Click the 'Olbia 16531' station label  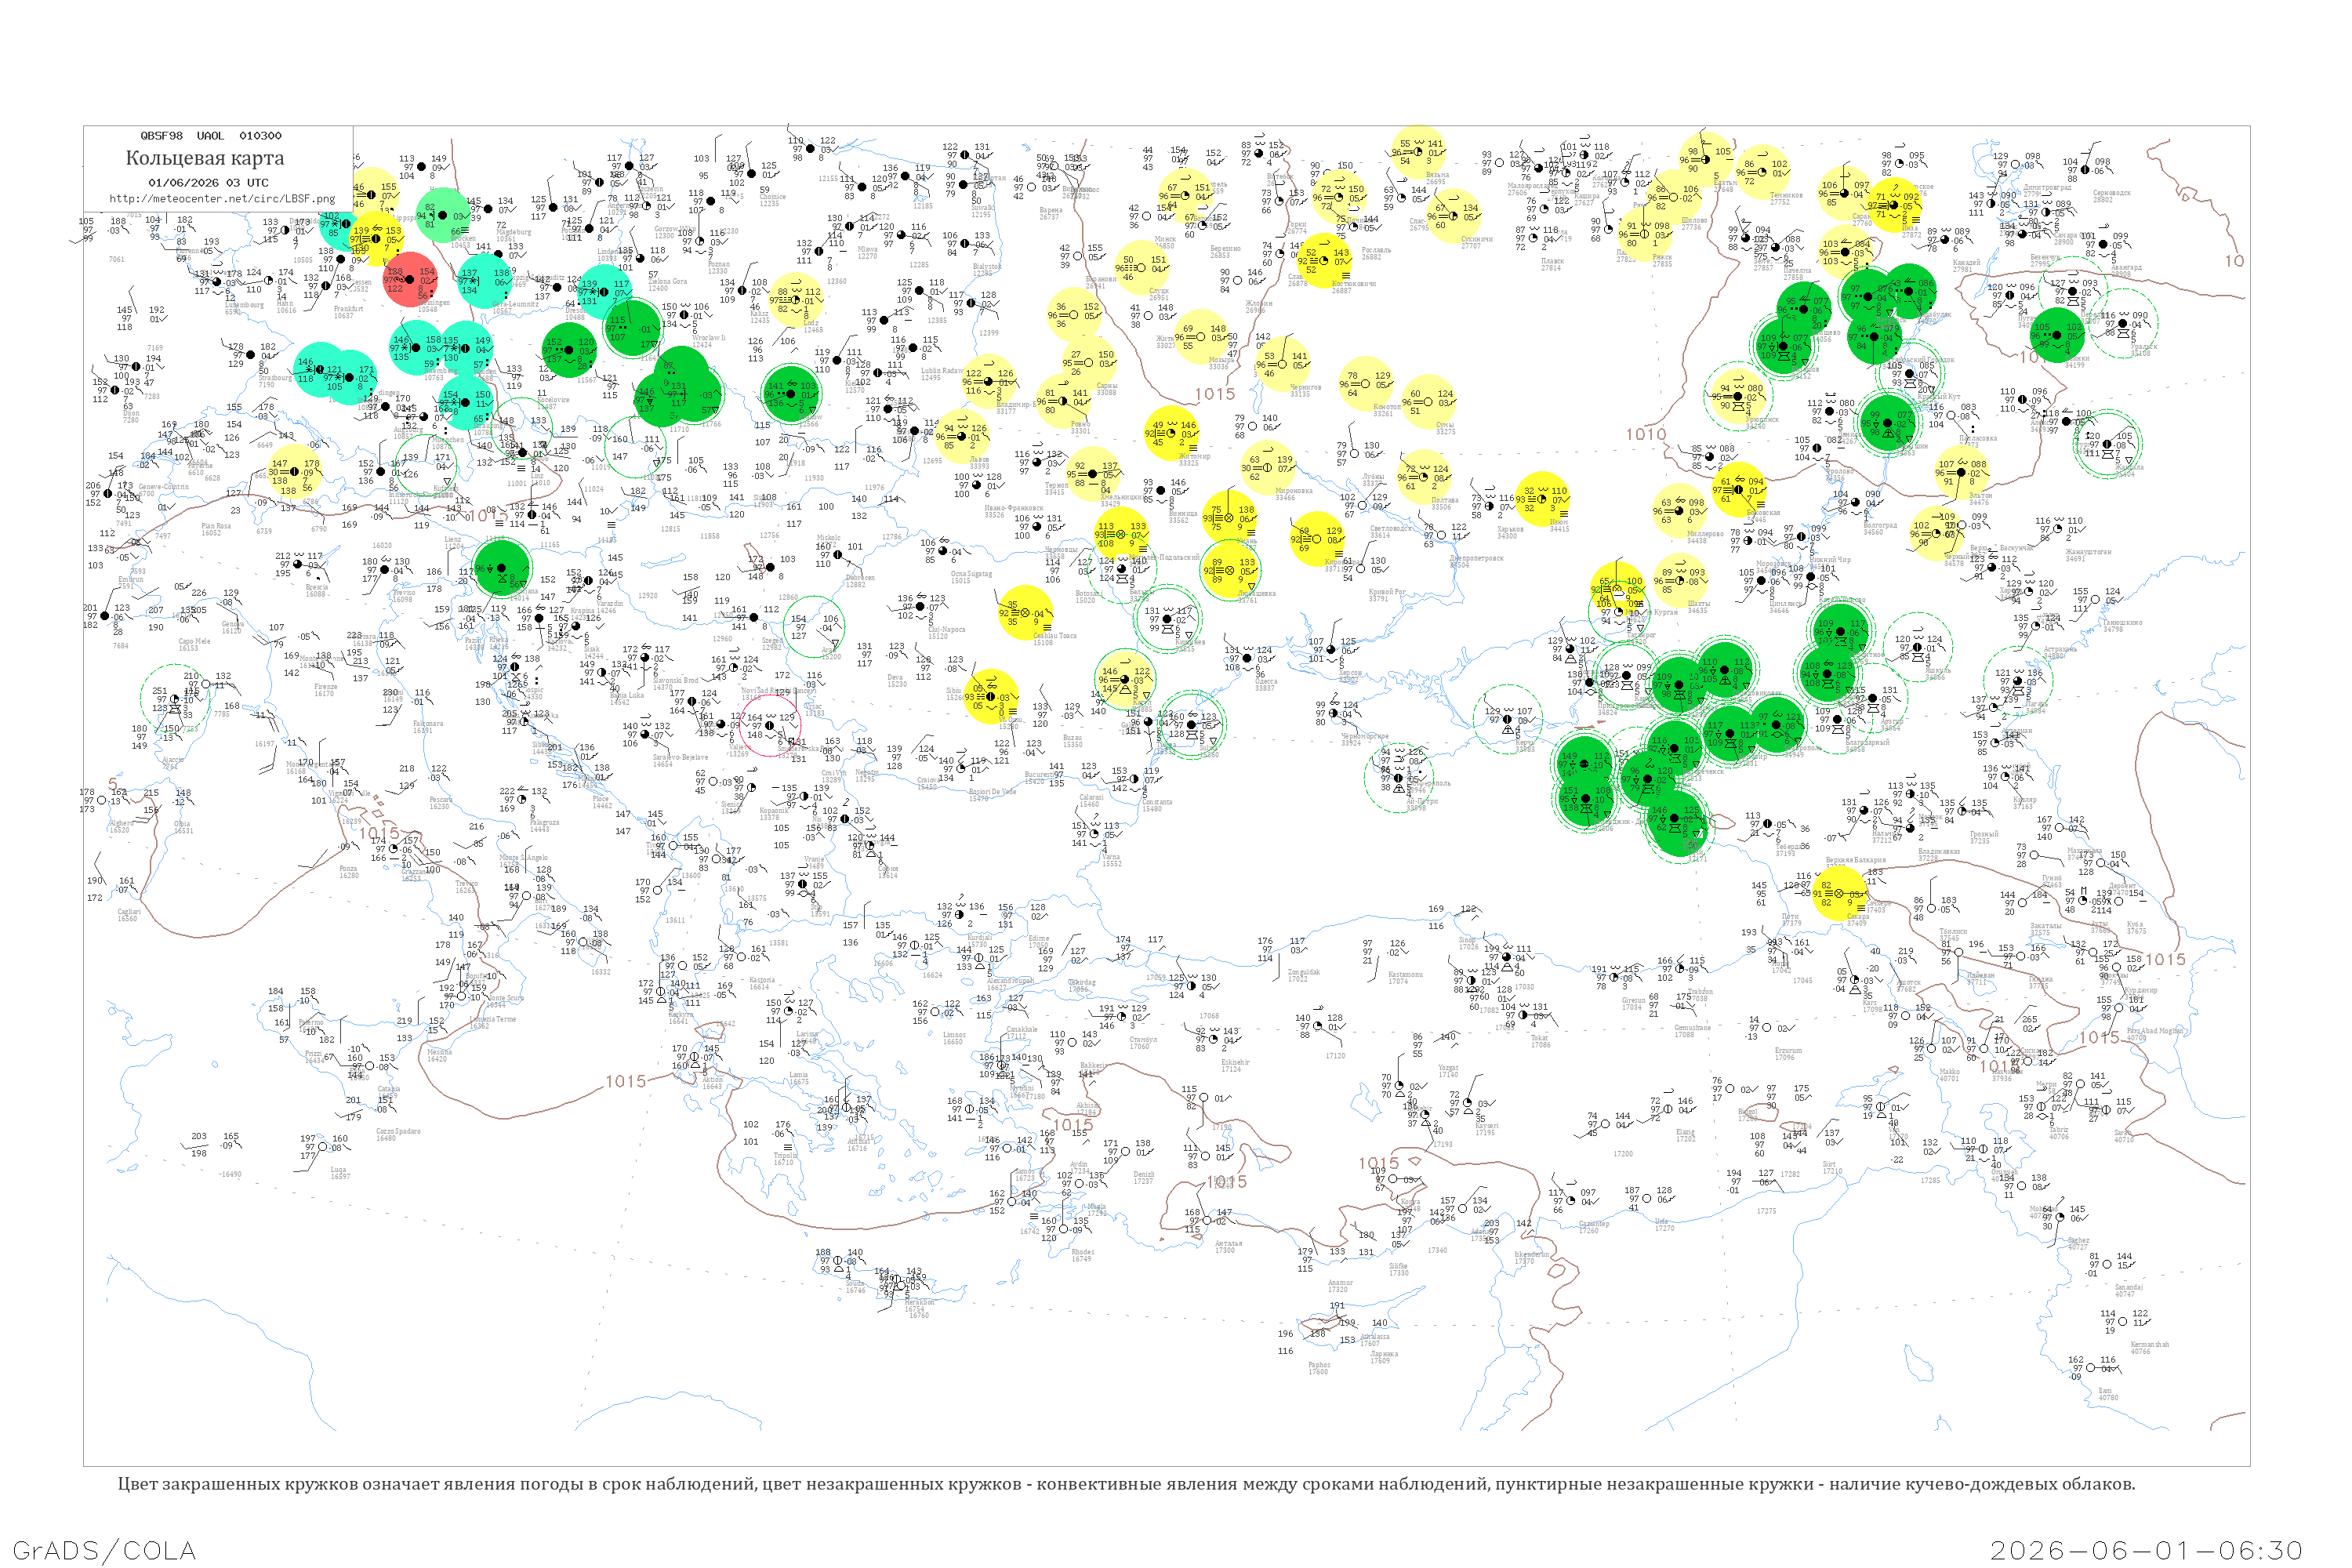tap(183, 828)
